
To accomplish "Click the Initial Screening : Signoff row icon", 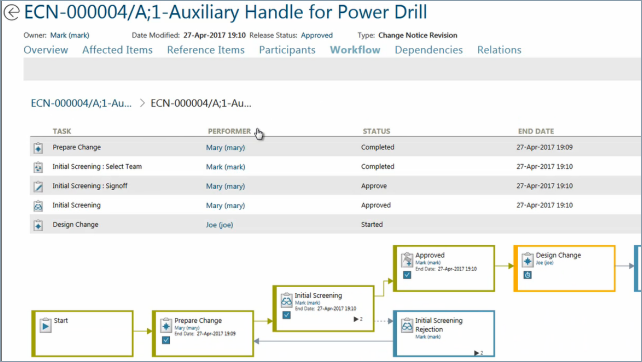I will (38, 186).
